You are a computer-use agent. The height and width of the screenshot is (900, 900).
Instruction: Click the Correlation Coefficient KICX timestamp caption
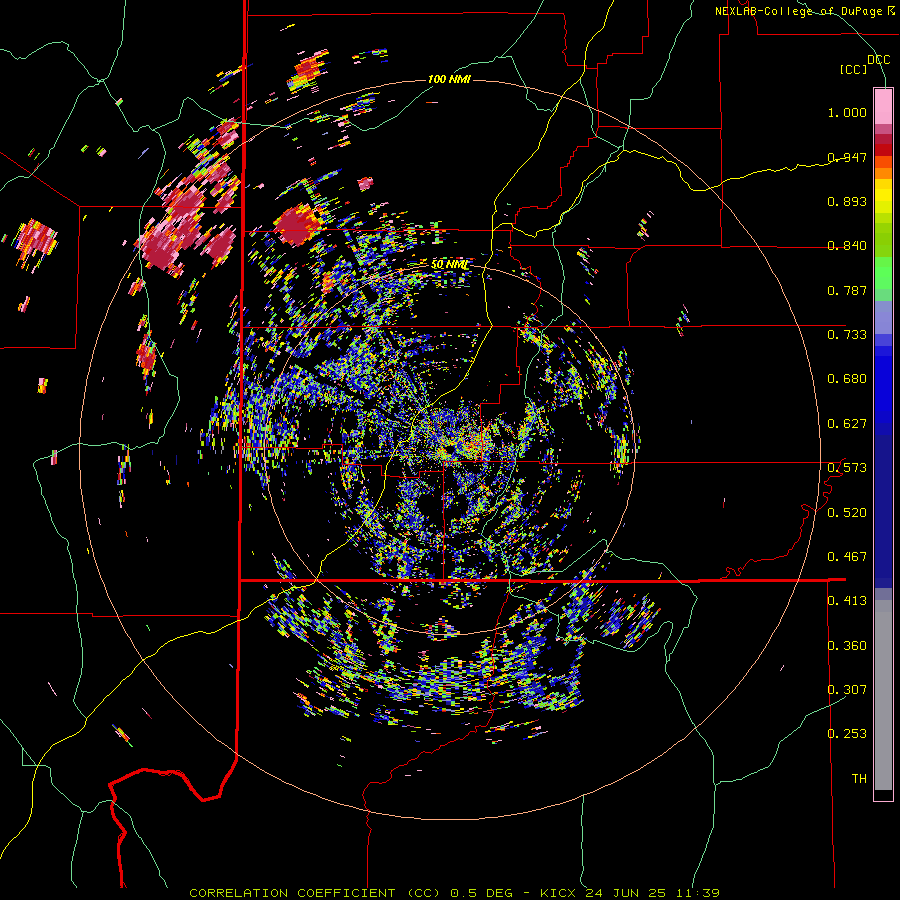coord(454,893)
